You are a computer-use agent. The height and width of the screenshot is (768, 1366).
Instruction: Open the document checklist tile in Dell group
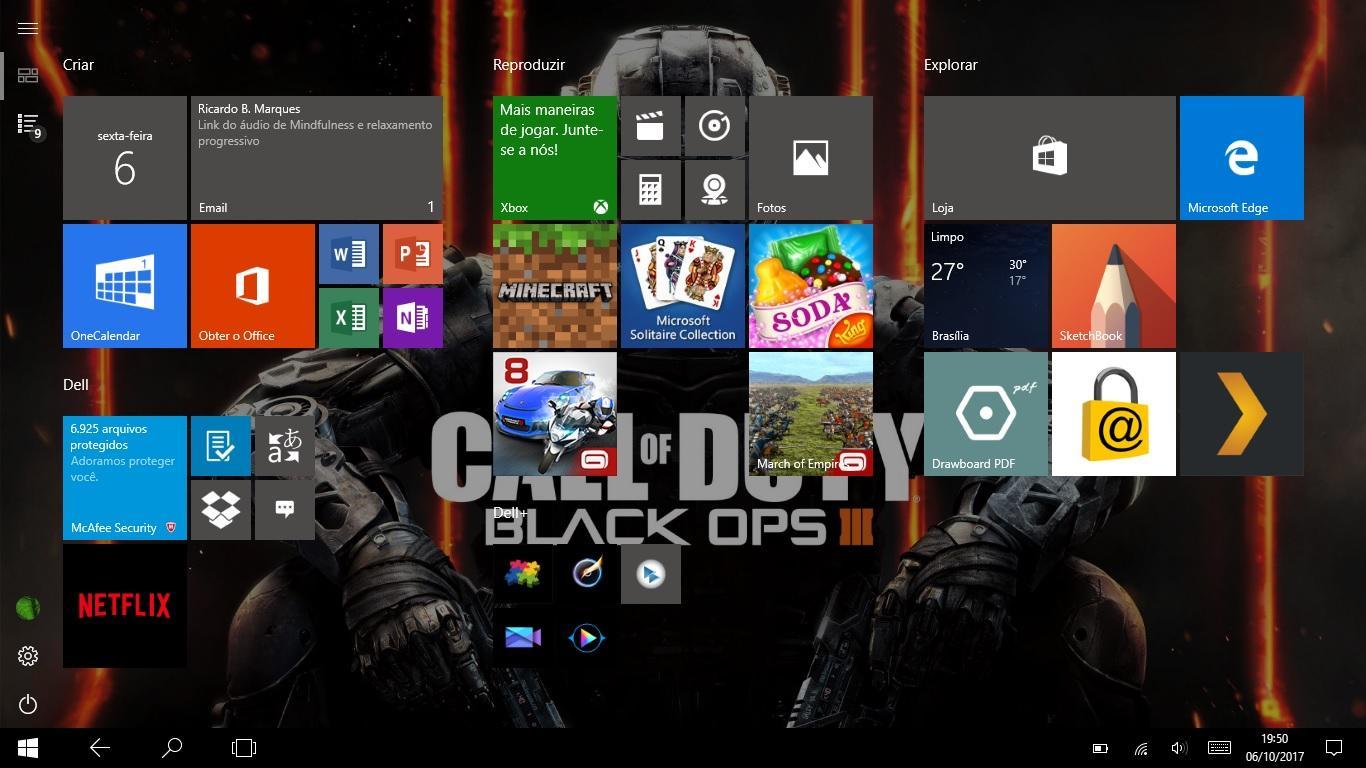tap(221, 446)
